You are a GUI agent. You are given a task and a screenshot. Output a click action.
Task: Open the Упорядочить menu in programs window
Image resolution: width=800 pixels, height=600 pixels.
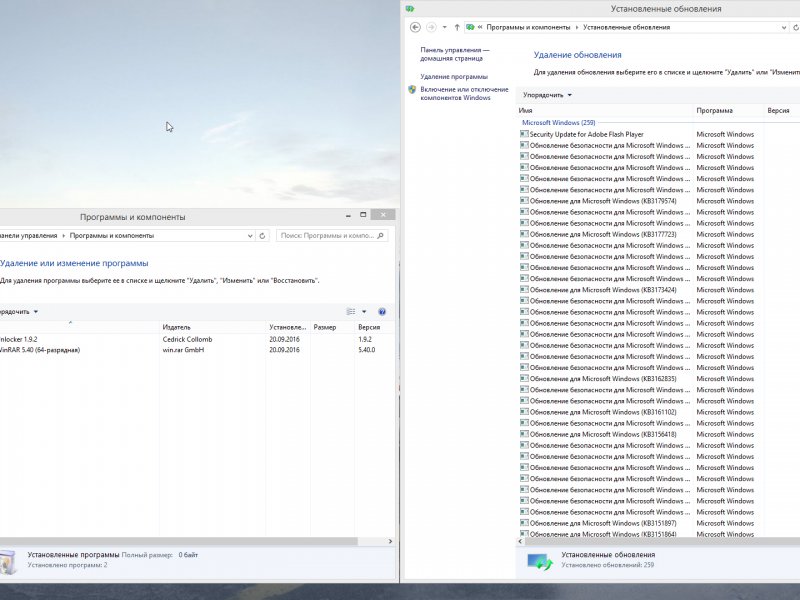19,312
